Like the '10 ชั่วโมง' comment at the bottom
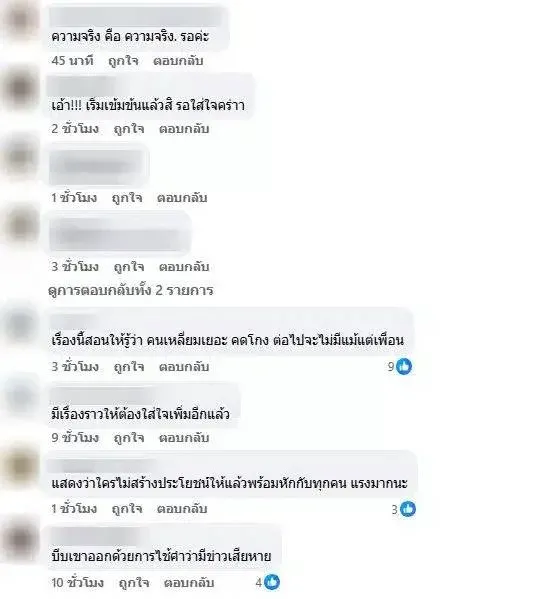 134,583
